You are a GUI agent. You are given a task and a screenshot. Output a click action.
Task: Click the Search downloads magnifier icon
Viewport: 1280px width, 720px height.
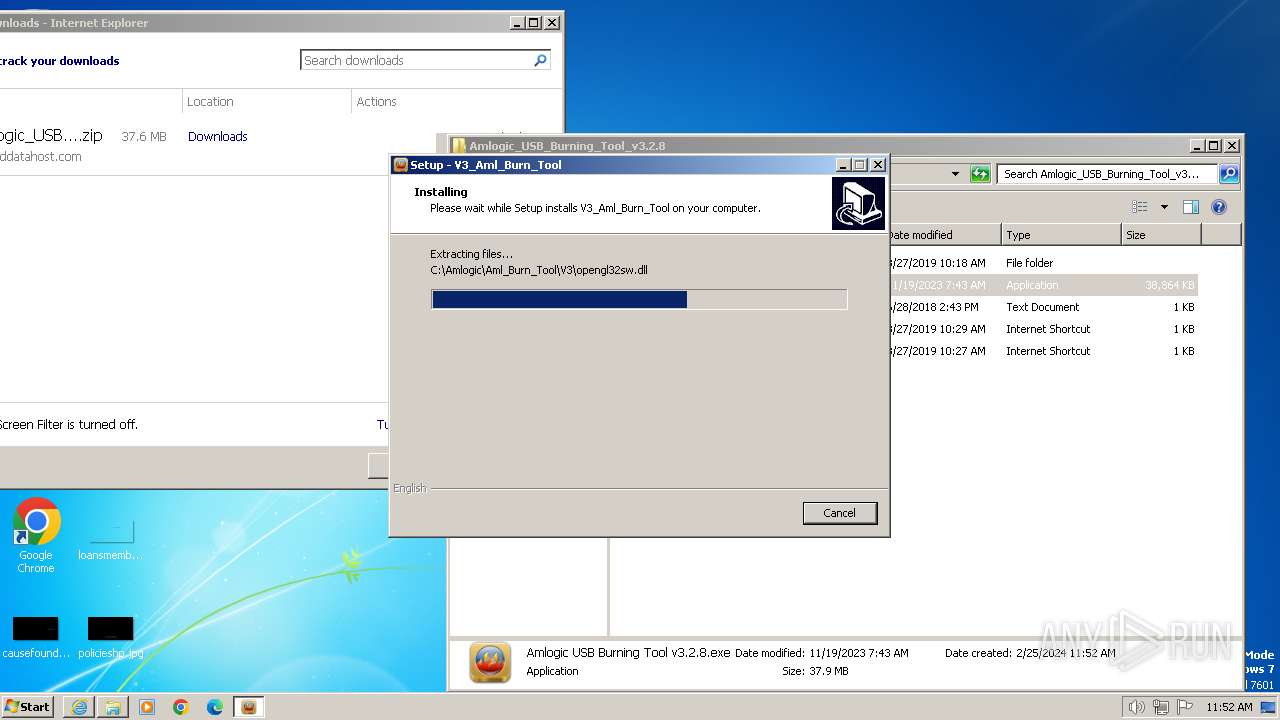coord(541,61)
